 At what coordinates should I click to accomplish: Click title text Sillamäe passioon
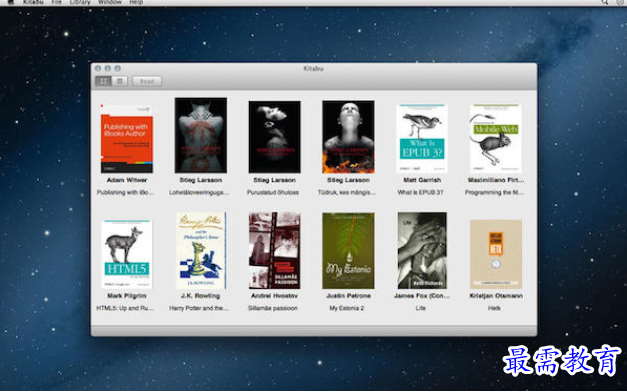tap(273, 308)
